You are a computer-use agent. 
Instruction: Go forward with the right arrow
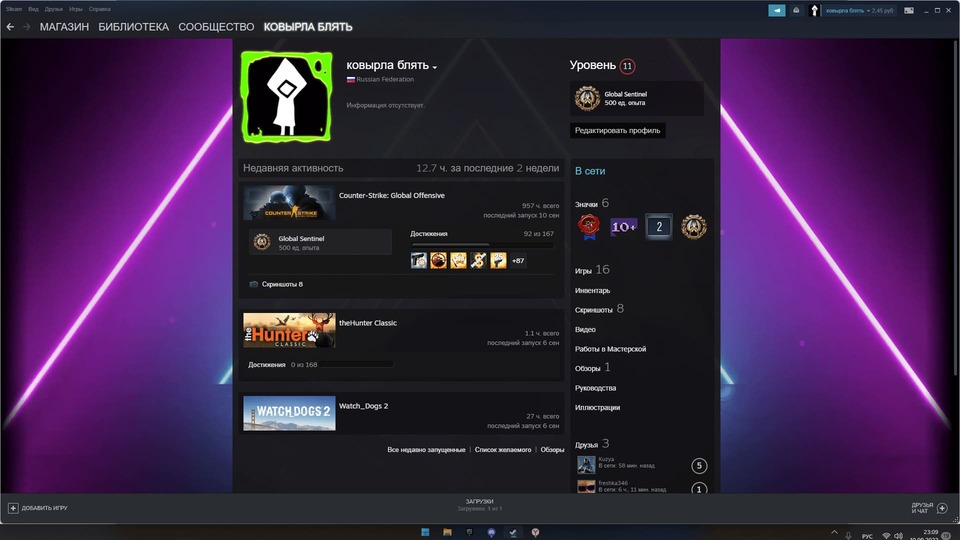pos(26,27)
